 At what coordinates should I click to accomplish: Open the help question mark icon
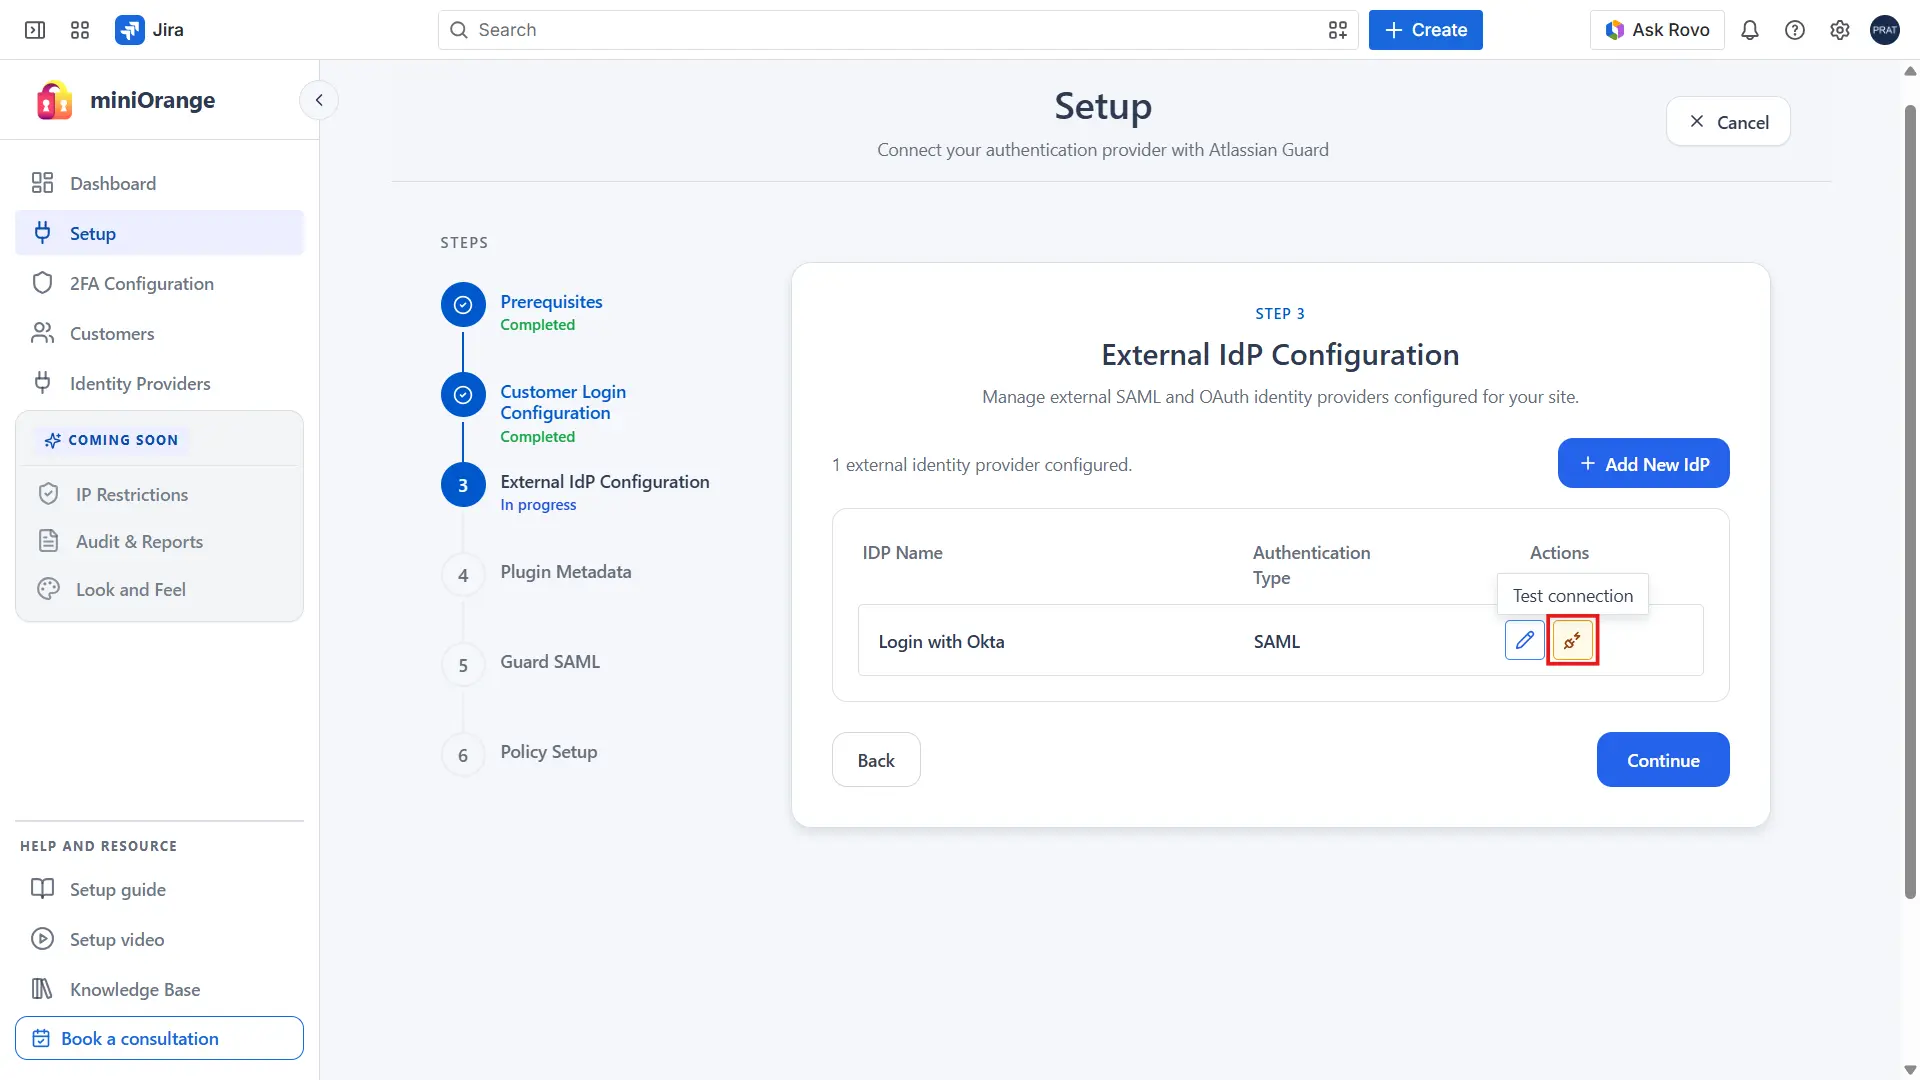click(x=1794, y=30)
